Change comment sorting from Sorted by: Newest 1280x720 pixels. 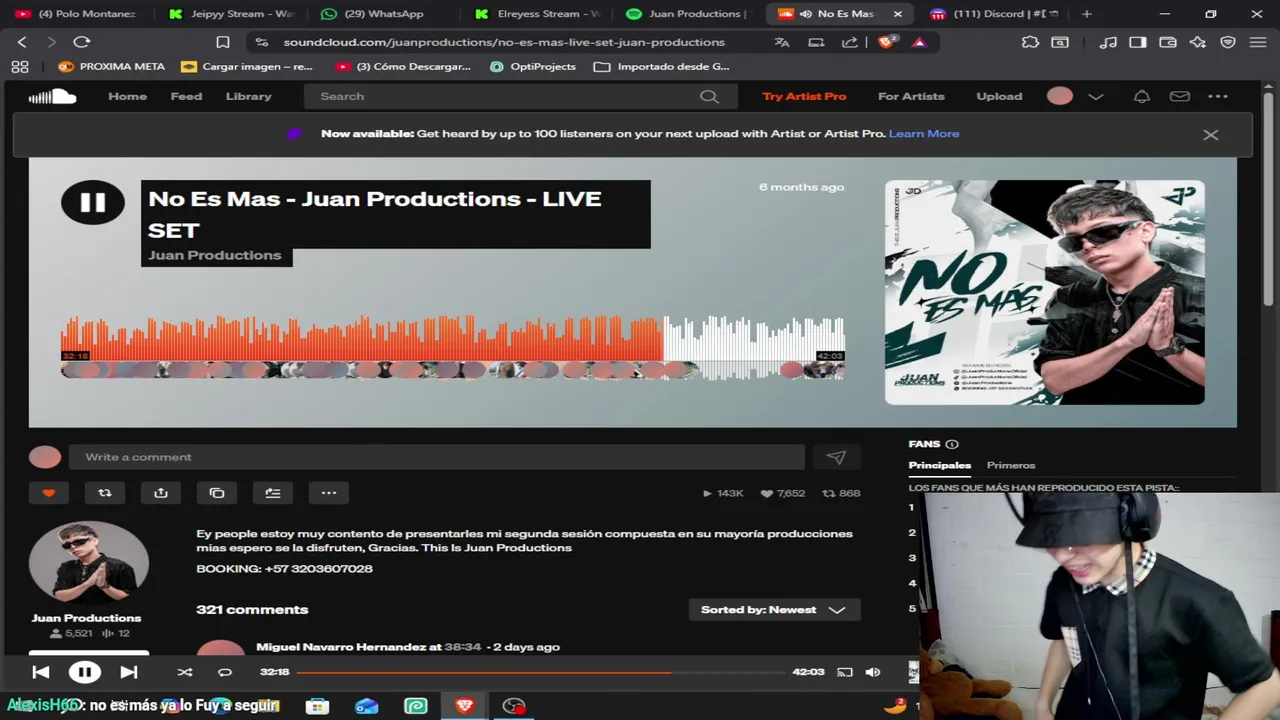click(x=774, y=610)
